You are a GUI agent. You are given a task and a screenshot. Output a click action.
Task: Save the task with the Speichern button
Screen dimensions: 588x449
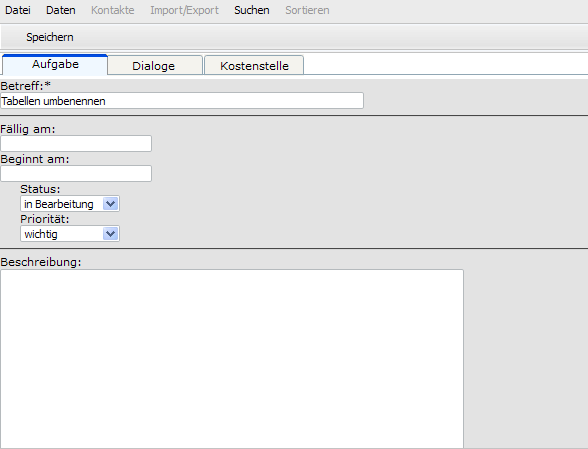(50, 37)
